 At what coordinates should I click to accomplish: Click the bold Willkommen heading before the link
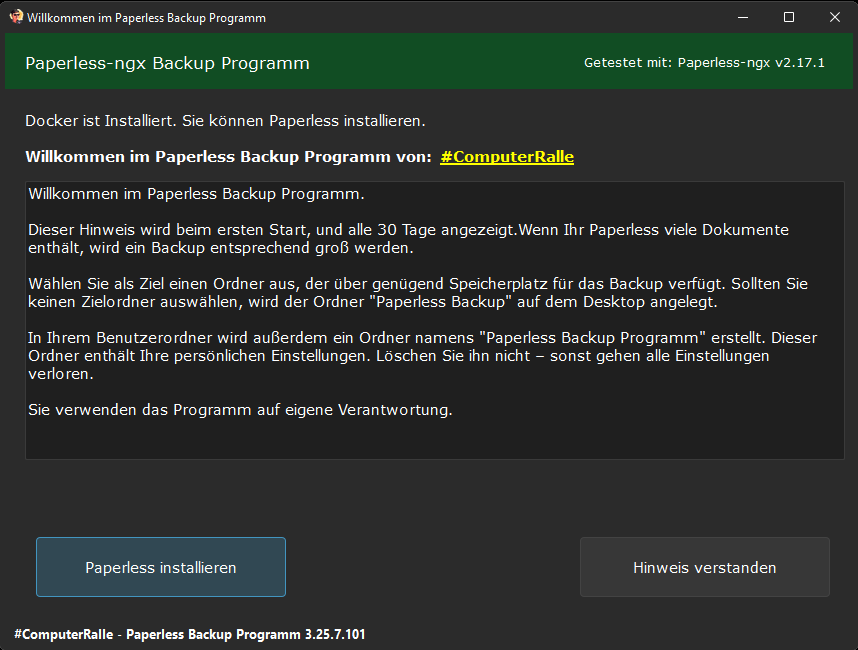[228, 157]
